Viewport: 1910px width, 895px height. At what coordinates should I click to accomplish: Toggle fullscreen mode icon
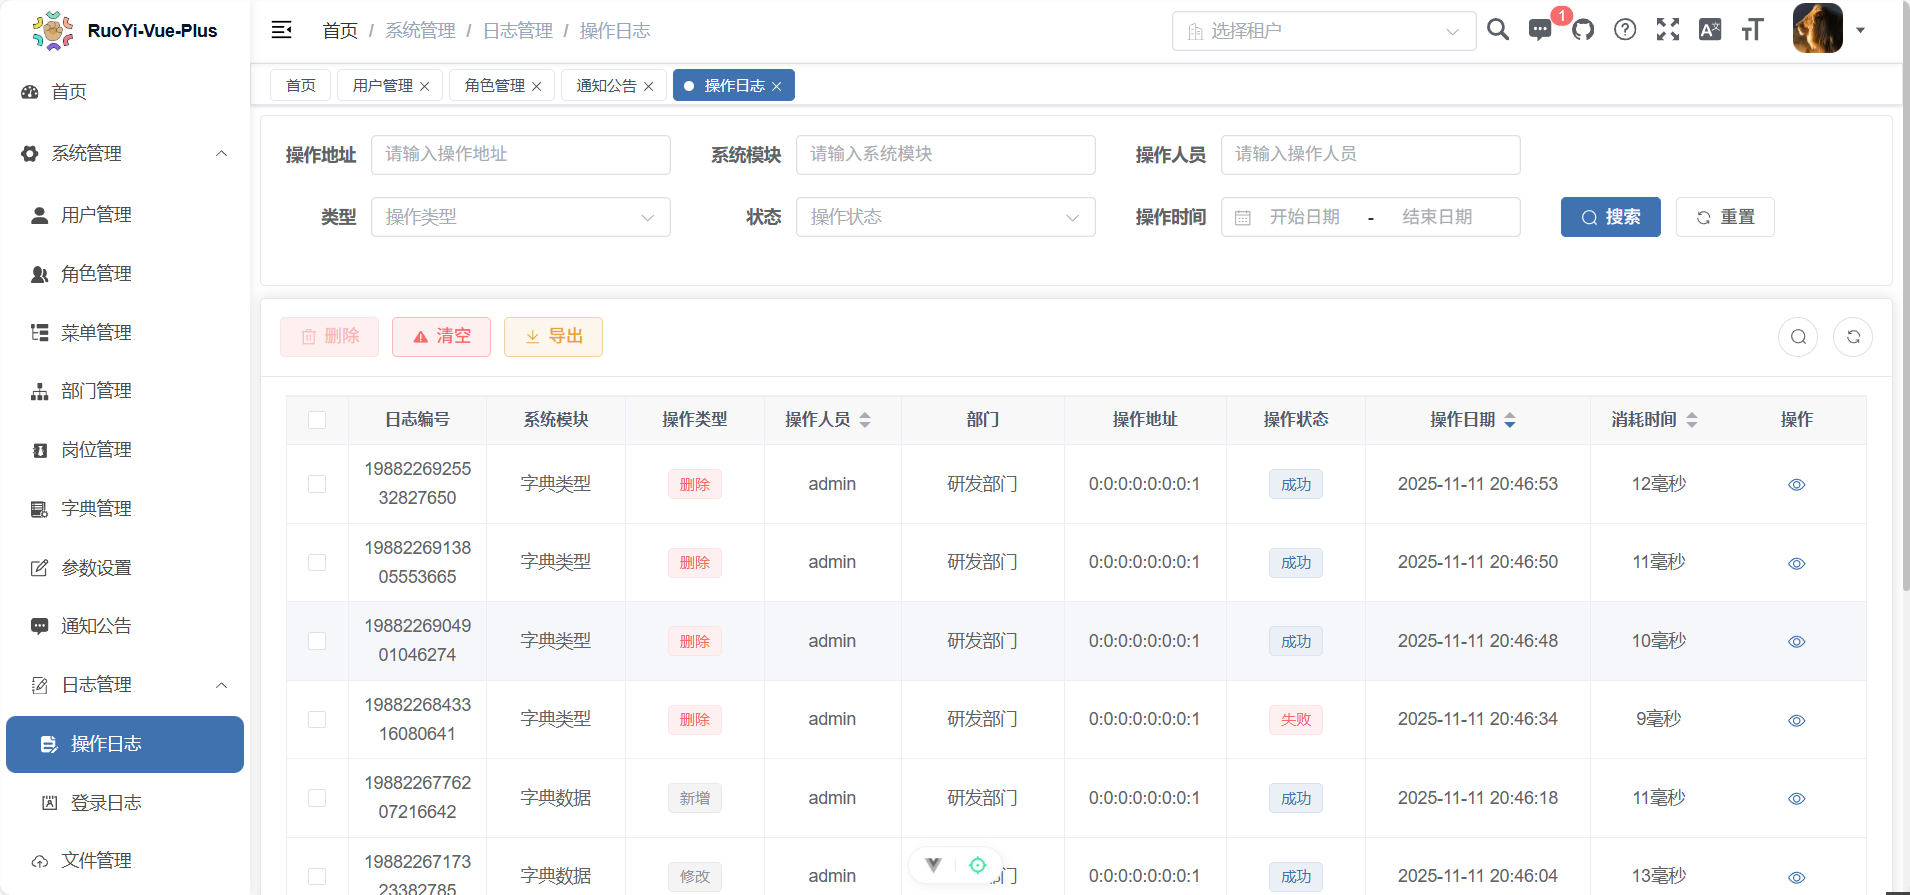click(1667, 30)
